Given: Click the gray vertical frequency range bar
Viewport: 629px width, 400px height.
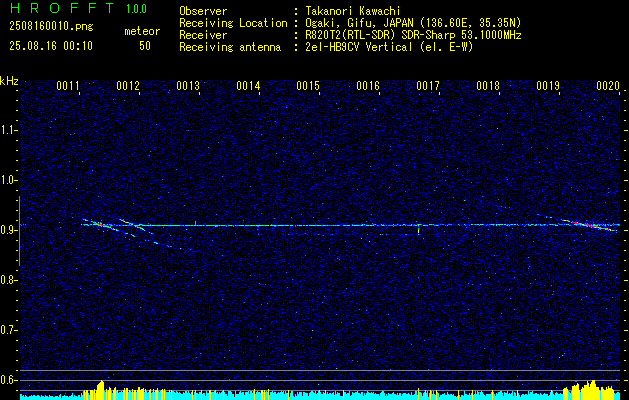Looking at the screenshot, I should 19,231.
